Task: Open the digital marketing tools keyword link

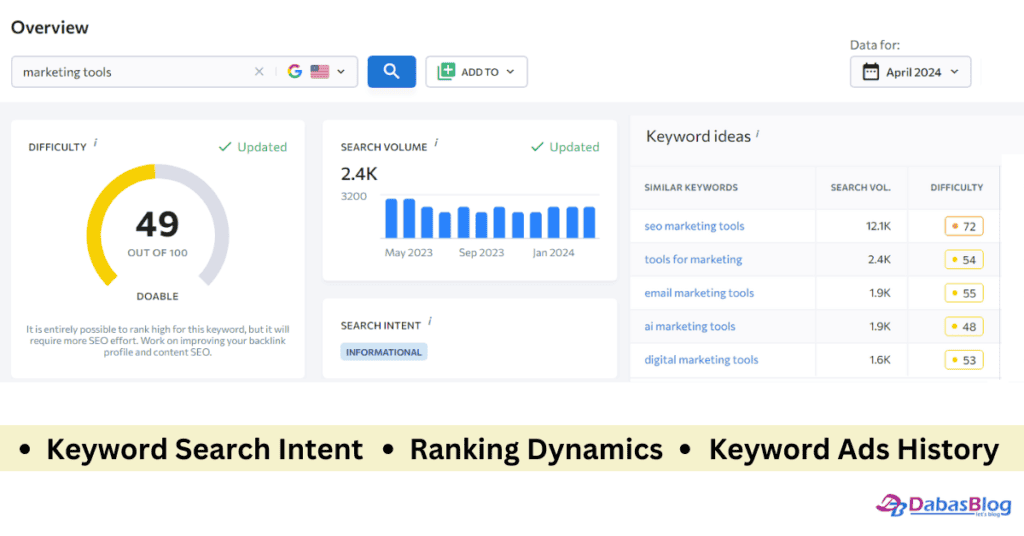Action: [x=701, y=359]
